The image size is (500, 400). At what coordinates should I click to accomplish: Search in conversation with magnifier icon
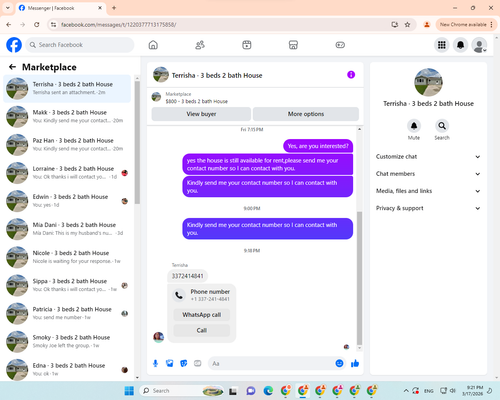[x=442, y=126]
